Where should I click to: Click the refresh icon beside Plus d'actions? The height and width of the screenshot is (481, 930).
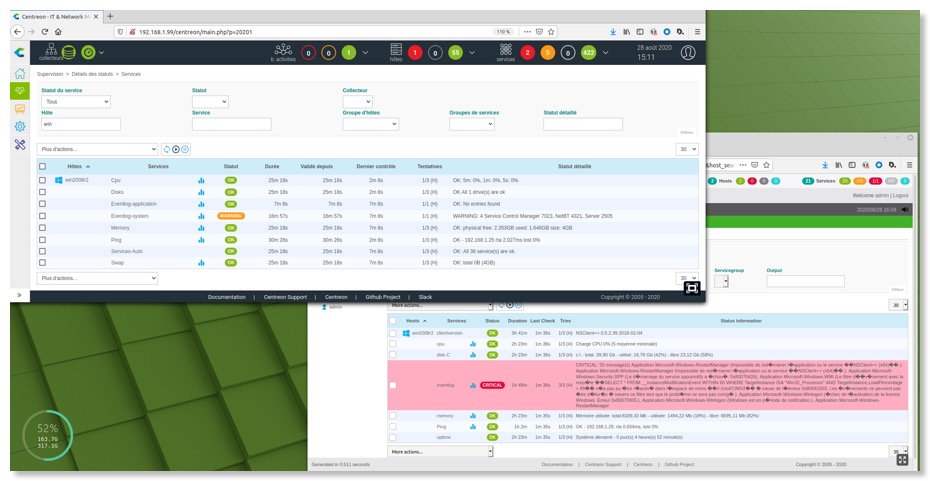[x=167, y=149]
